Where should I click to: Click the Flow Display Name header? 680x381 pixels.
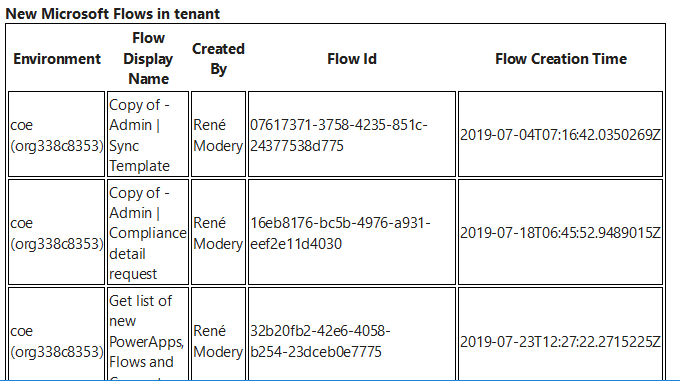148,59
